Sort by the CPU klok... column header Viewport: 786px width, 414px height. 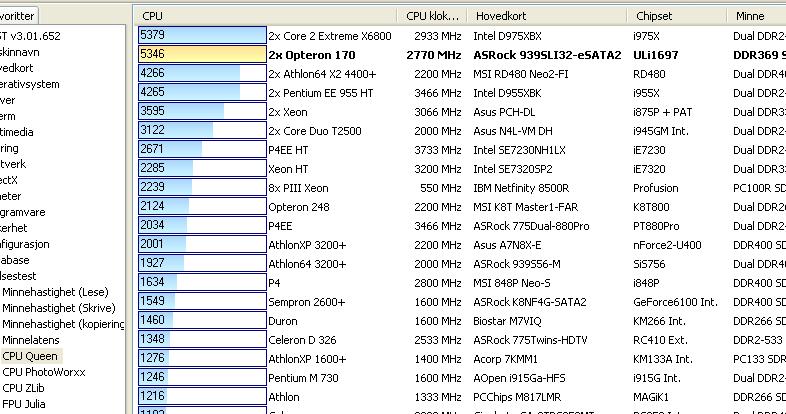(x=432, y=16)
